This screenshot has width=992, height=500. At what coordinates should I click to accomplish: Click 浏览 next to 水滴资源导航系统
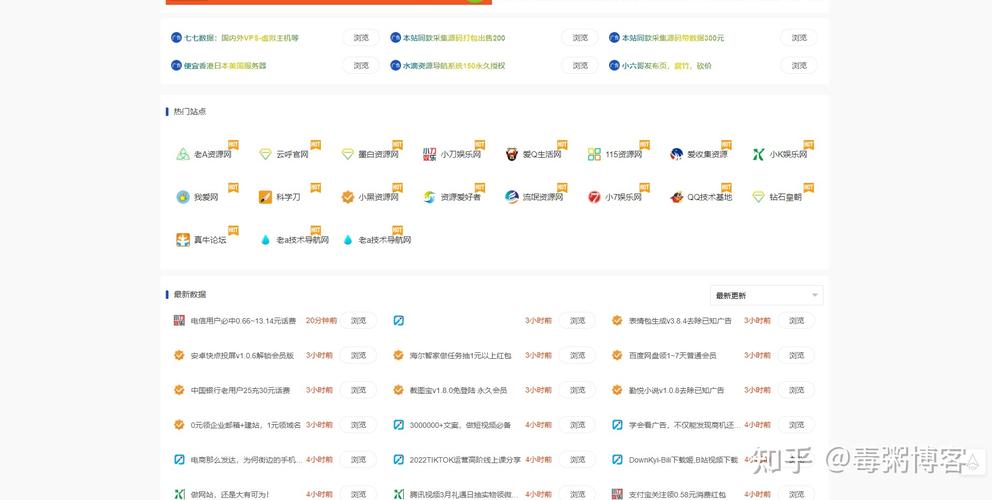coord(580,65)
